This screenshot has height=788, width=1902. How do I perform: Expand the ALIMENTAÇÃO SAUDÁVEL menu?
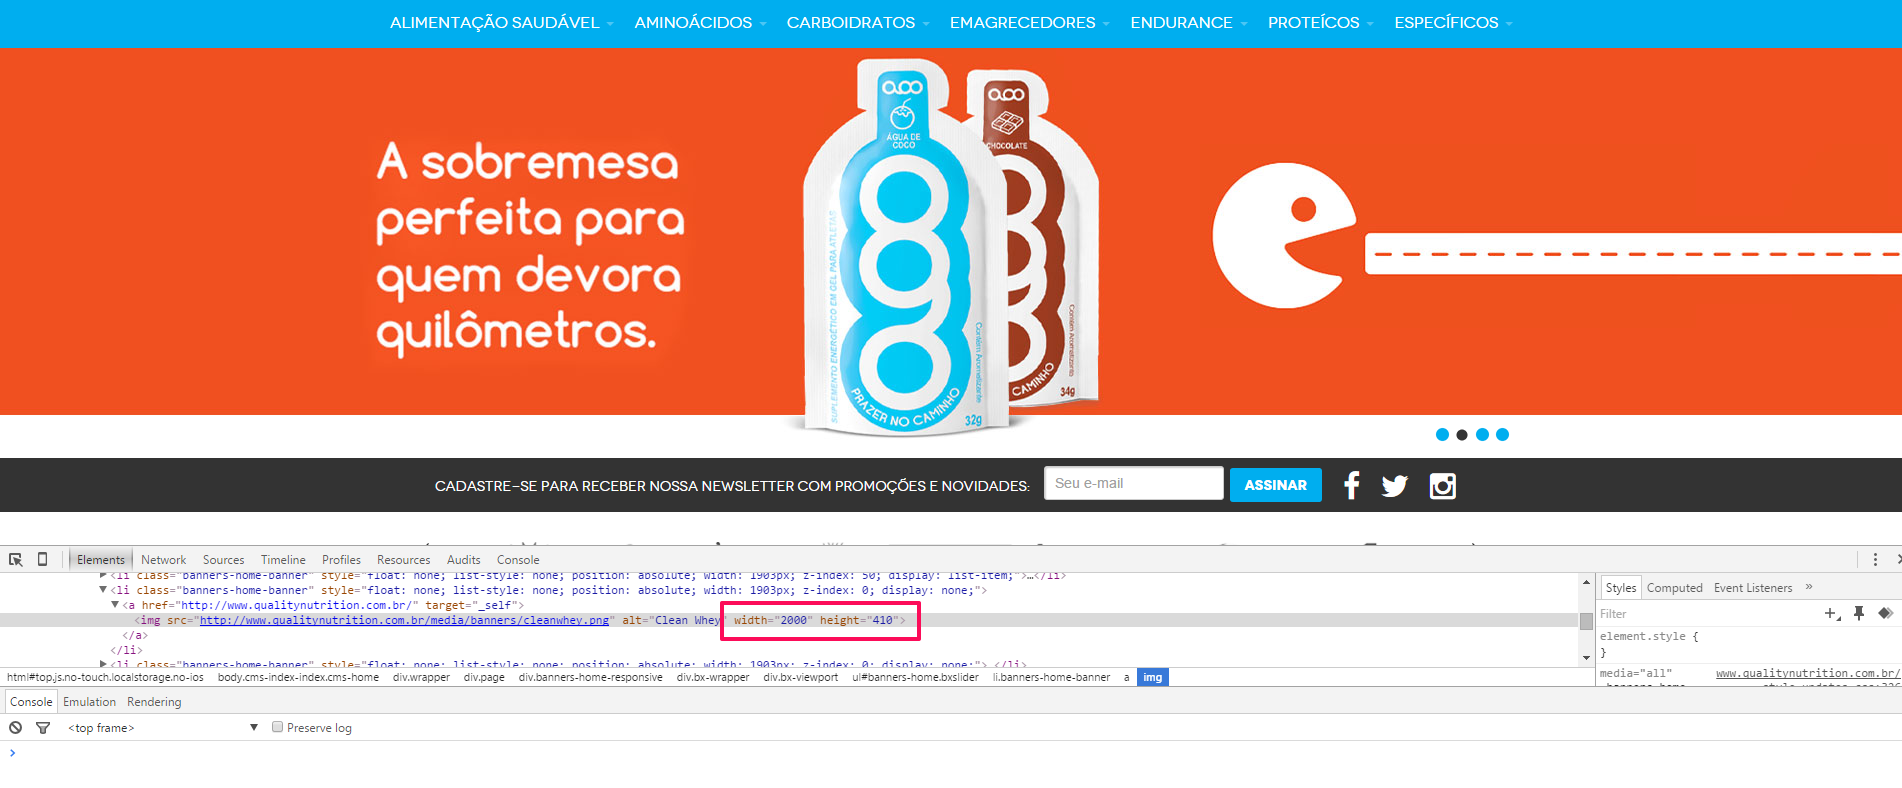point(502,22)
